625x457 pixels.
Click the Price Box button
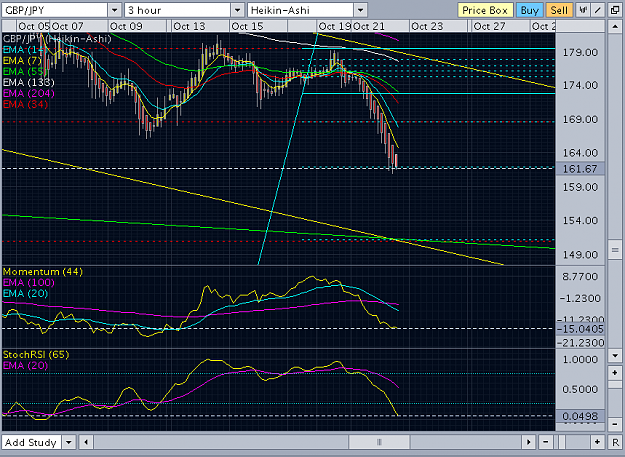tap(485, 10)
